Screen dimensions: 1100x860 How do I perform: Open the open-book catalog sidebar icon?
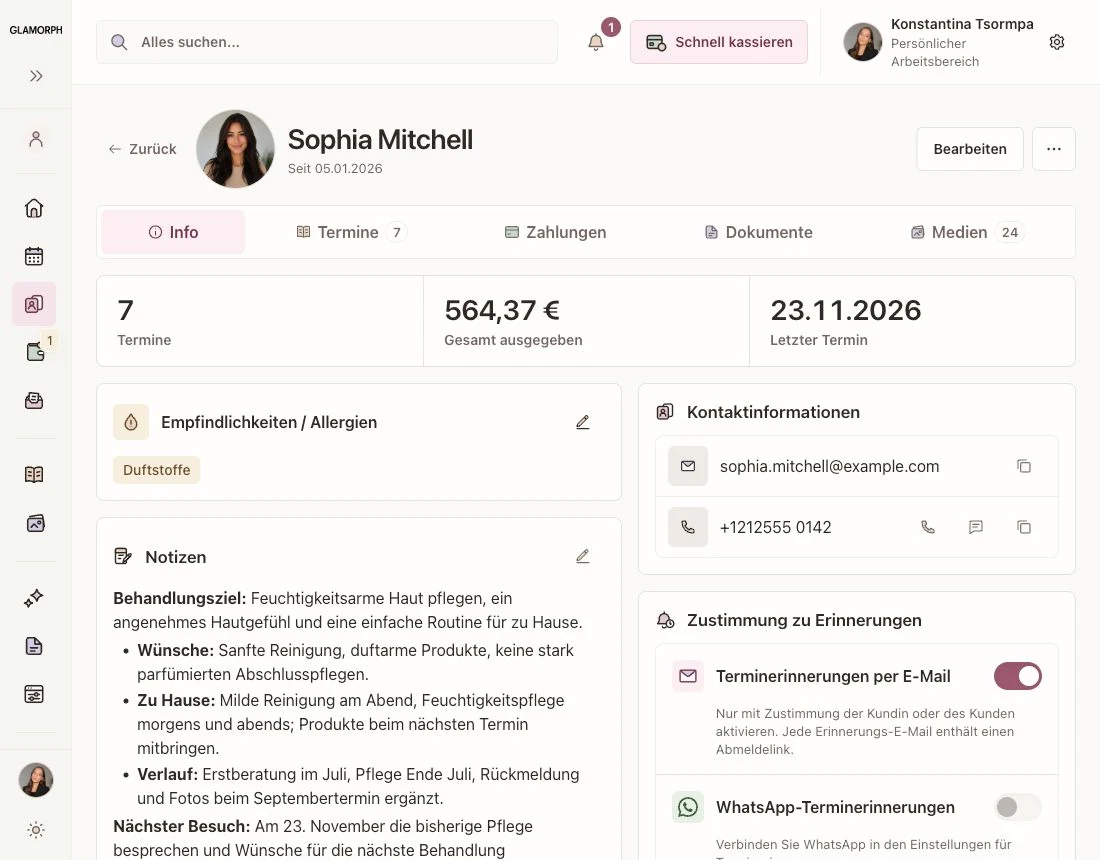coord(34,475)
